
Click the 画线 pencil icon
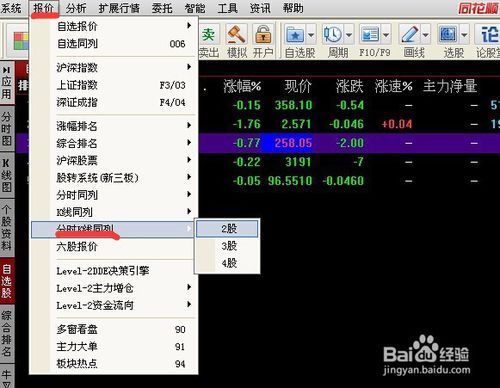click(x=410, y=35)
